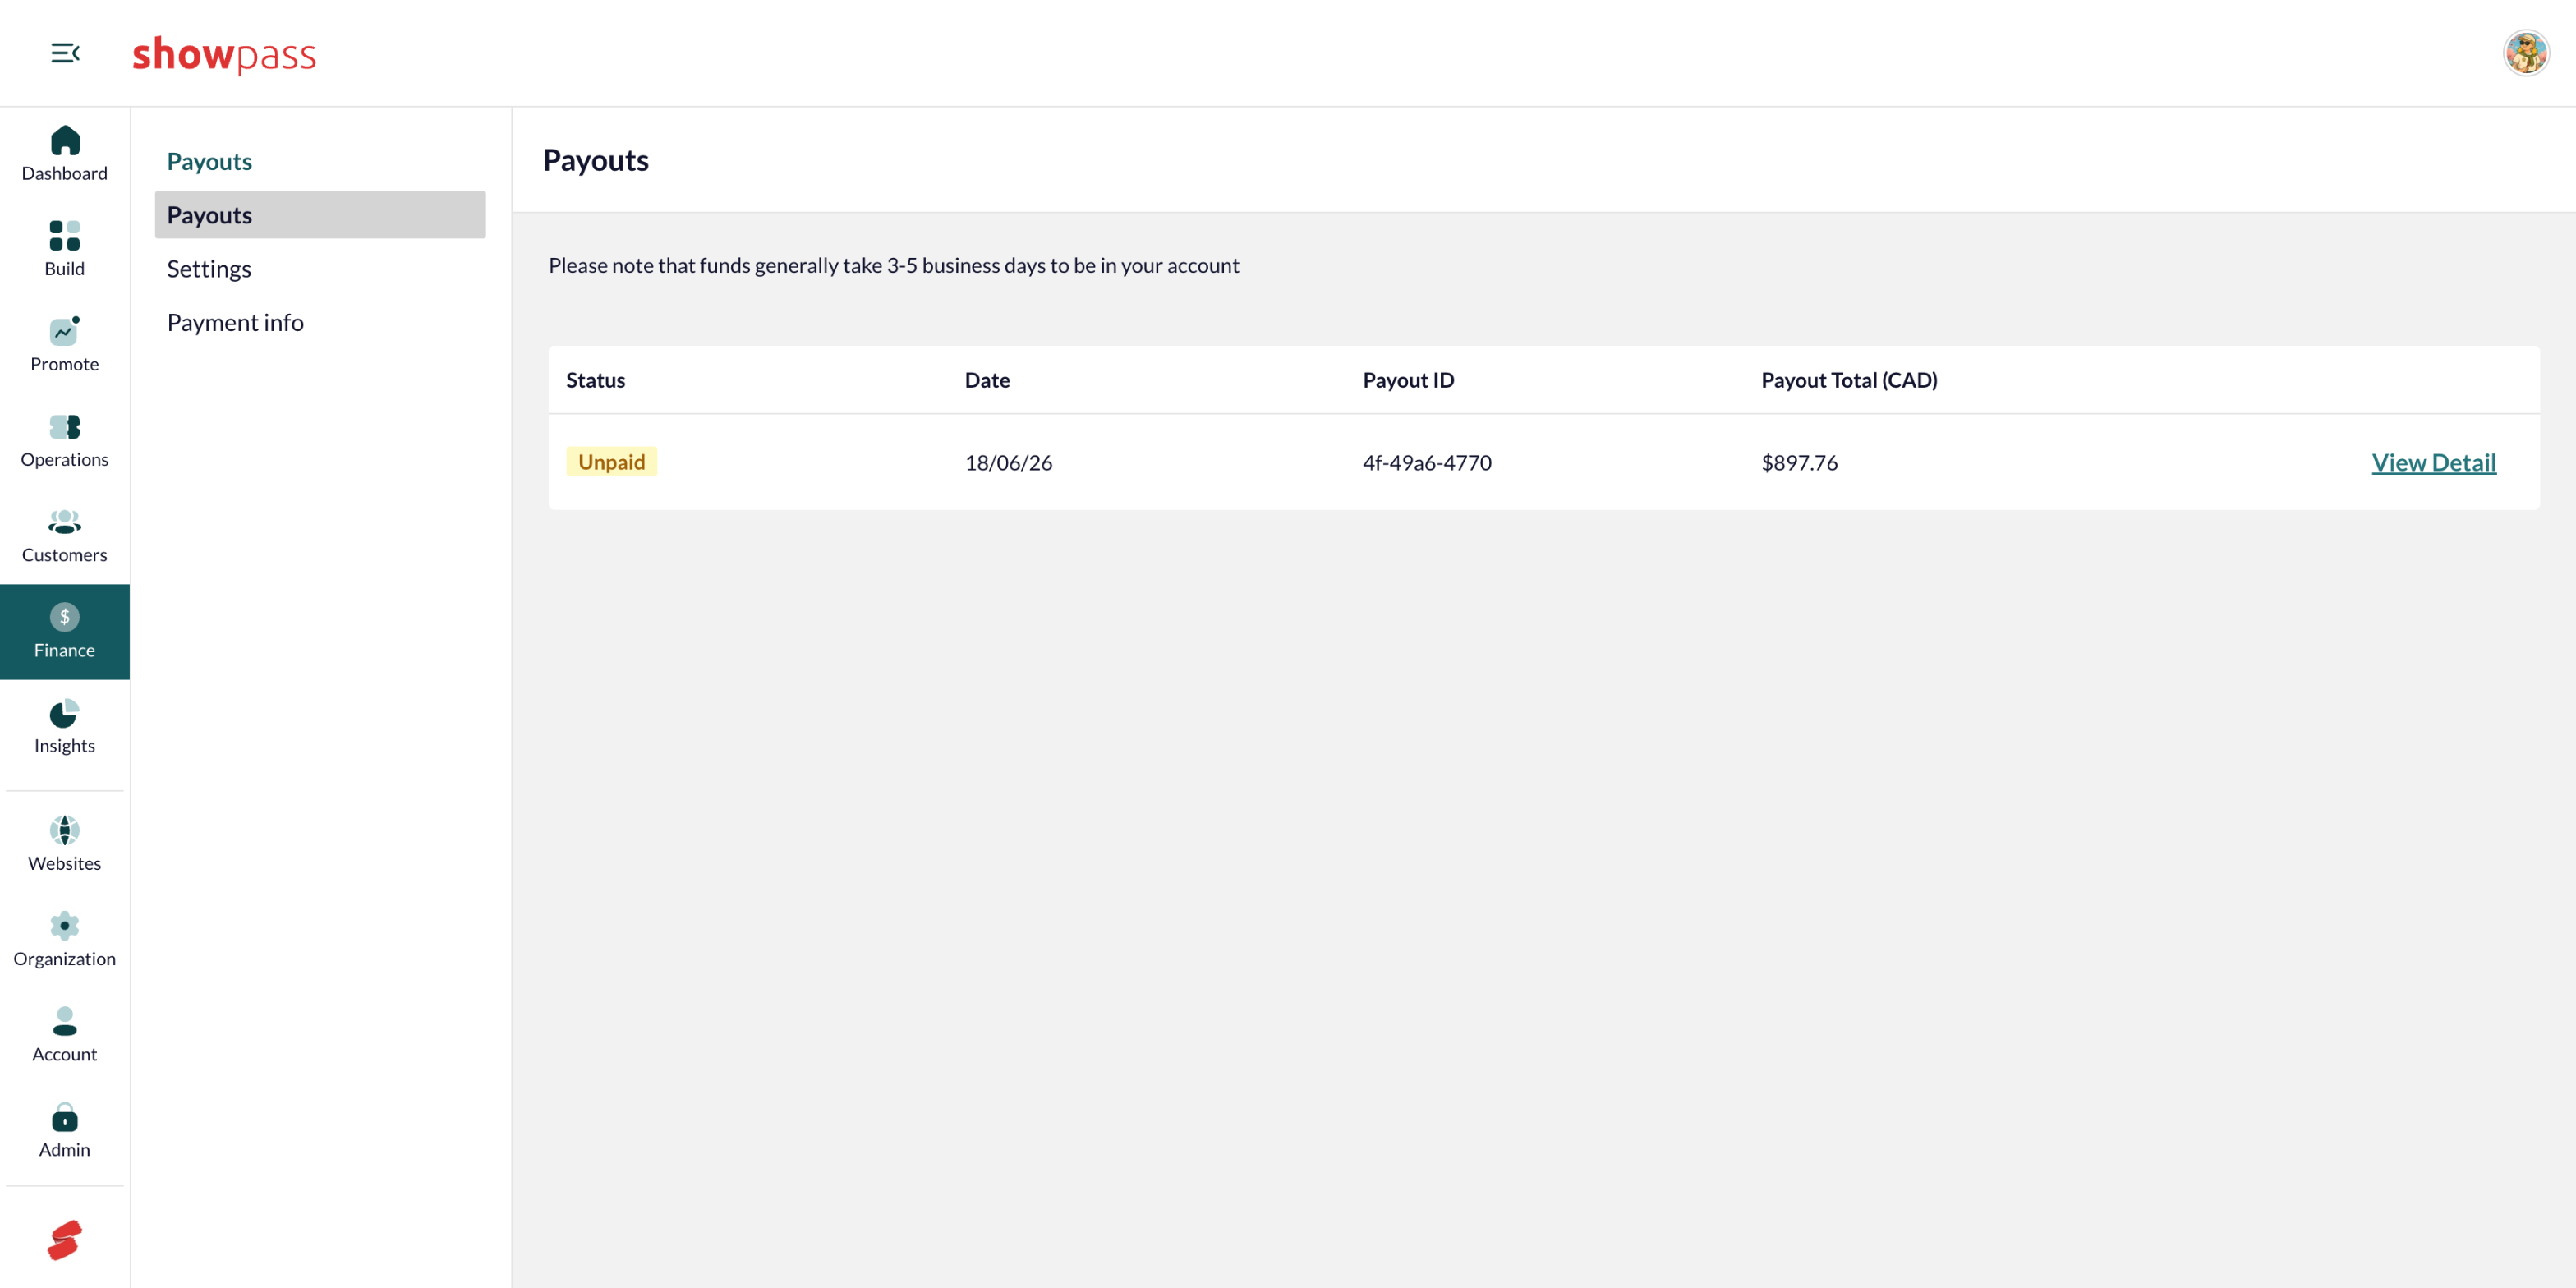
Task: Open the Insights section
Action: coord(65,727)
